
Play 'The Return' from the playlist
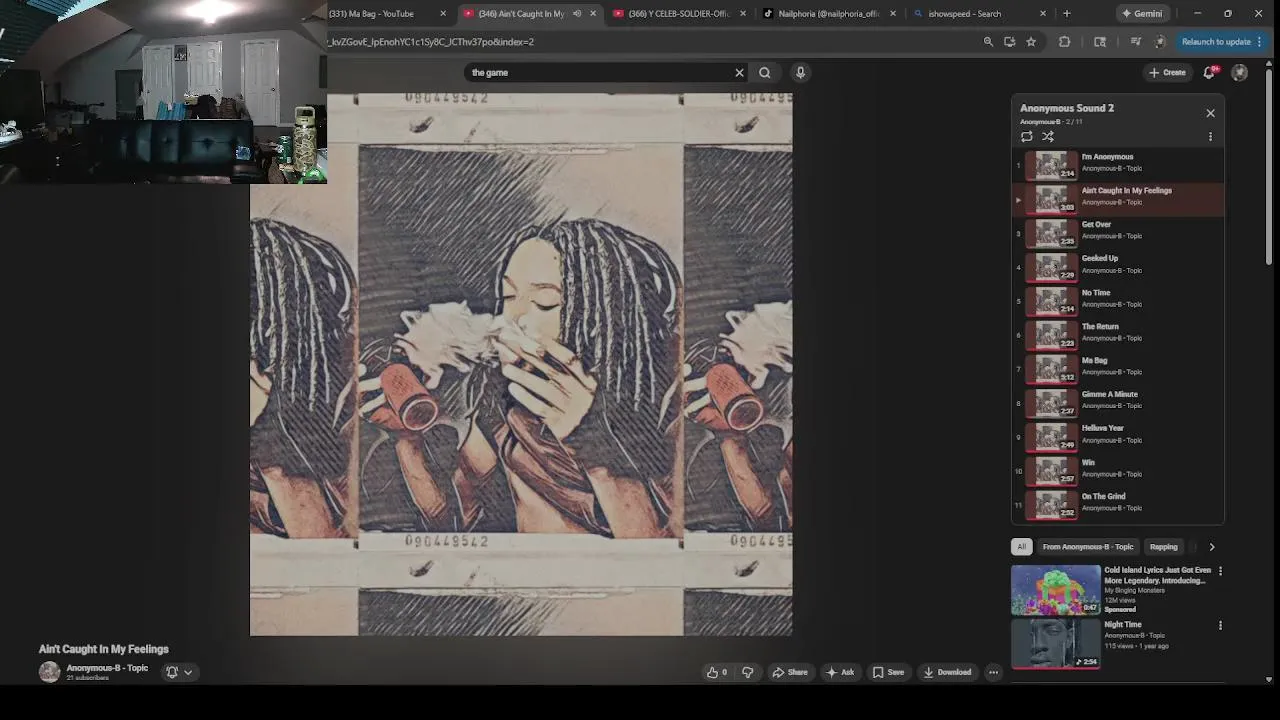(1118, 334)
